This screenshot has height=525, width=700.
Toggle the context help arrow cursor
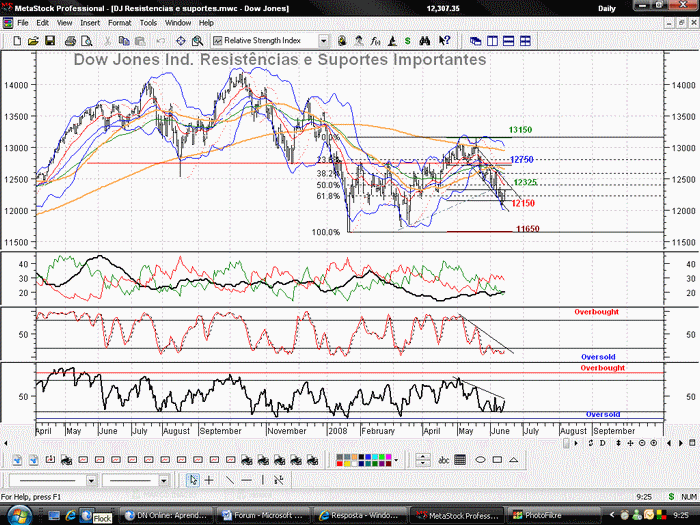coord(444,41)
